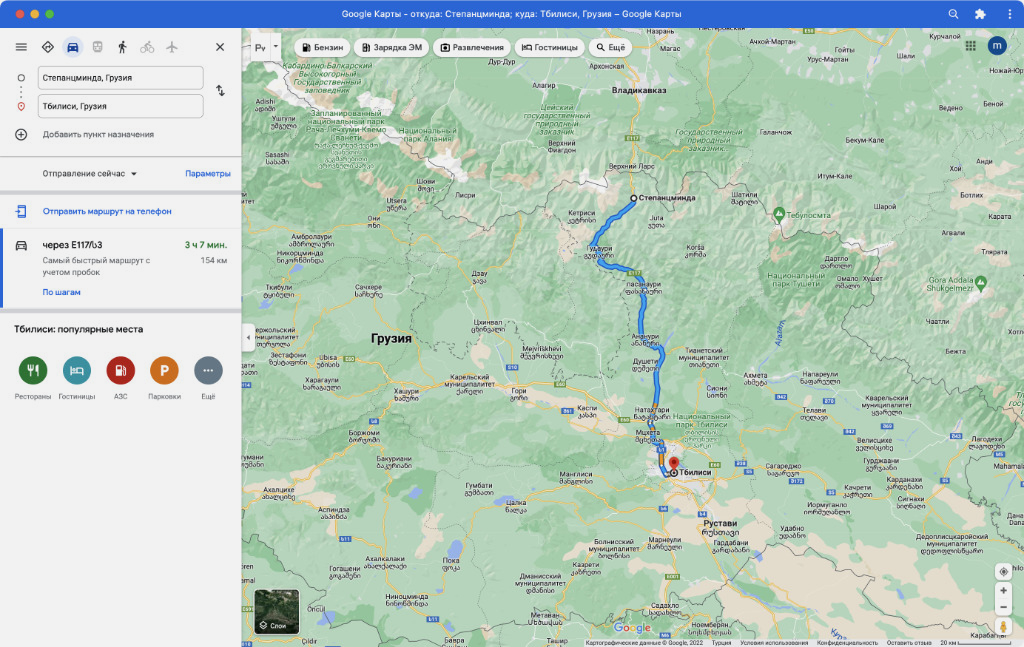Swap start and destination points
This screenshot has width=1024, height=647.
point(221,91)
